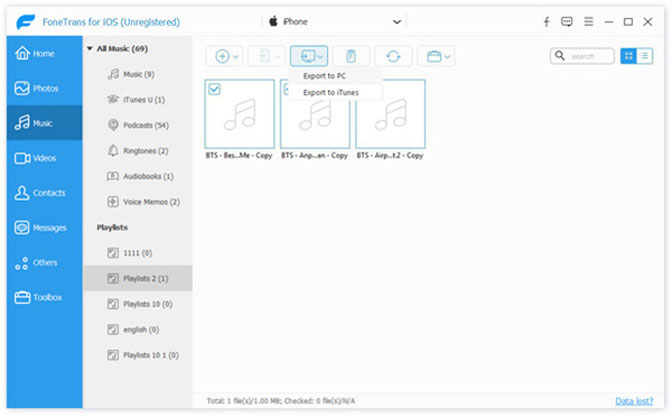Click the Playlists heading
The width and height of the screenshot is (672, 416).
coord(112,227)
